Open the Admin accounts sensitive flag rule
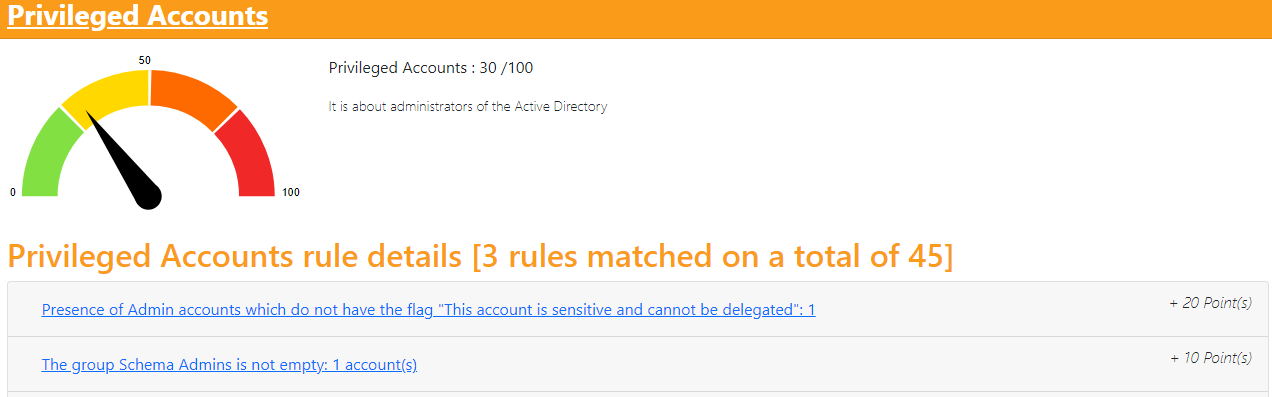Image resolution: width=1272 pixels, height=397 pixels. point(428,310)
